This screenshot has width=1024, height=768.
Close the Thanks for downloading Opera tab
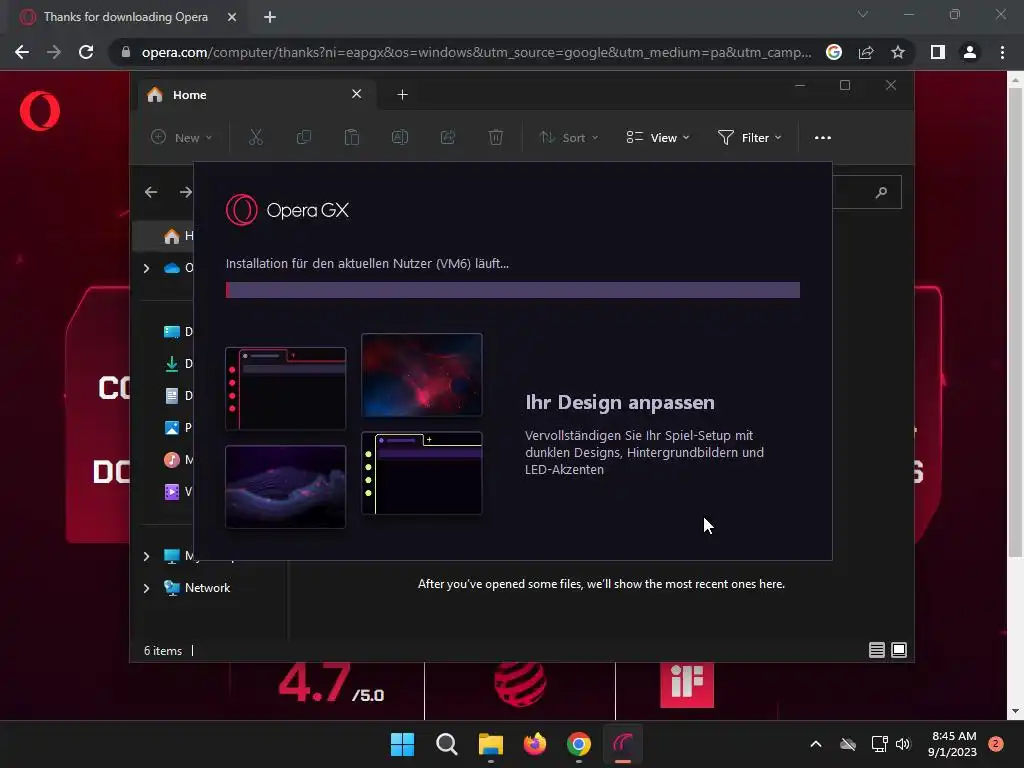(x=232, y=17)
